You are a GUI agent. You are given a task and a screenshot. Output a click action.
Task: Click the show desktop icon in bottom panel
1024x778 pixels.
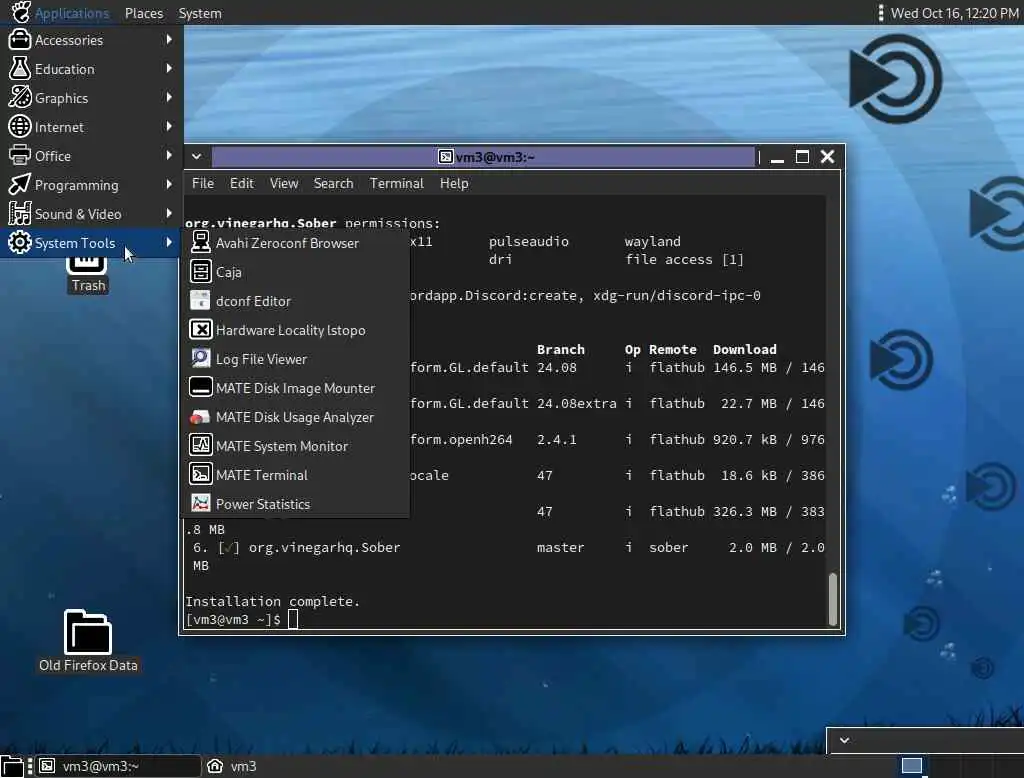[x=12, y=766]
